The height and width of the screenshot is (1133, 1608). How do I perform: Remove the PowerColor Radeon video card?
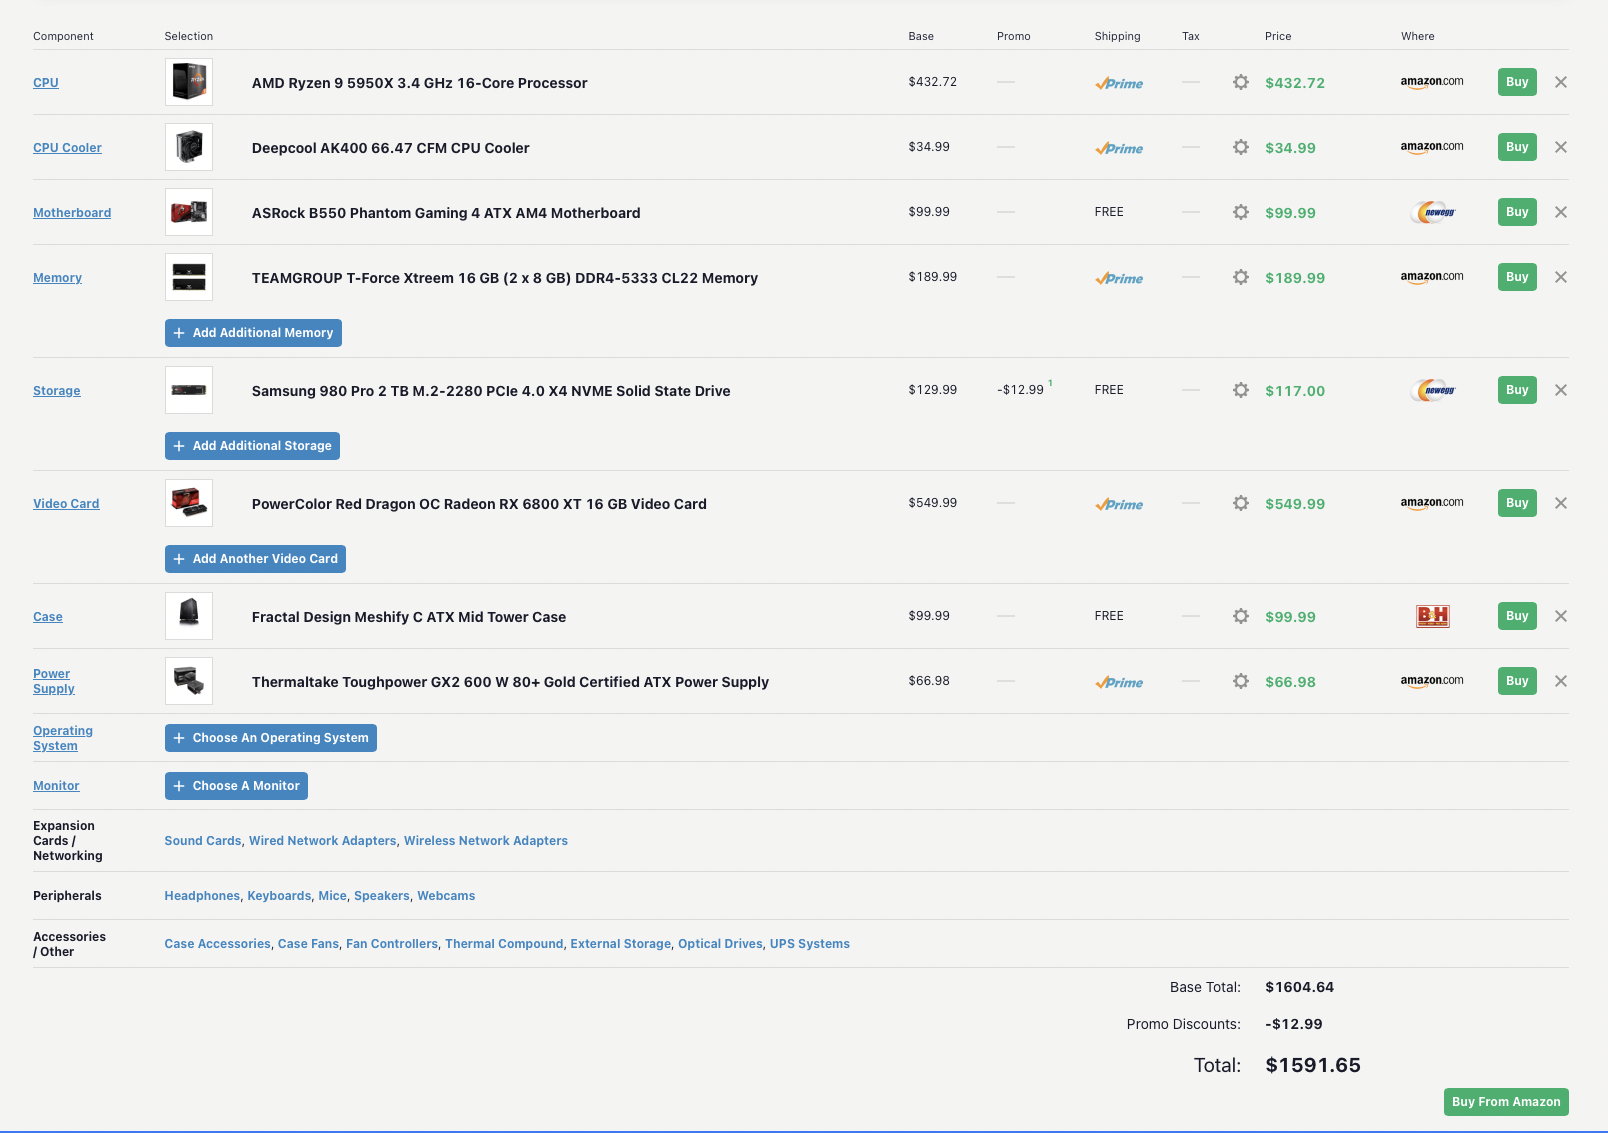(1561, 503)
